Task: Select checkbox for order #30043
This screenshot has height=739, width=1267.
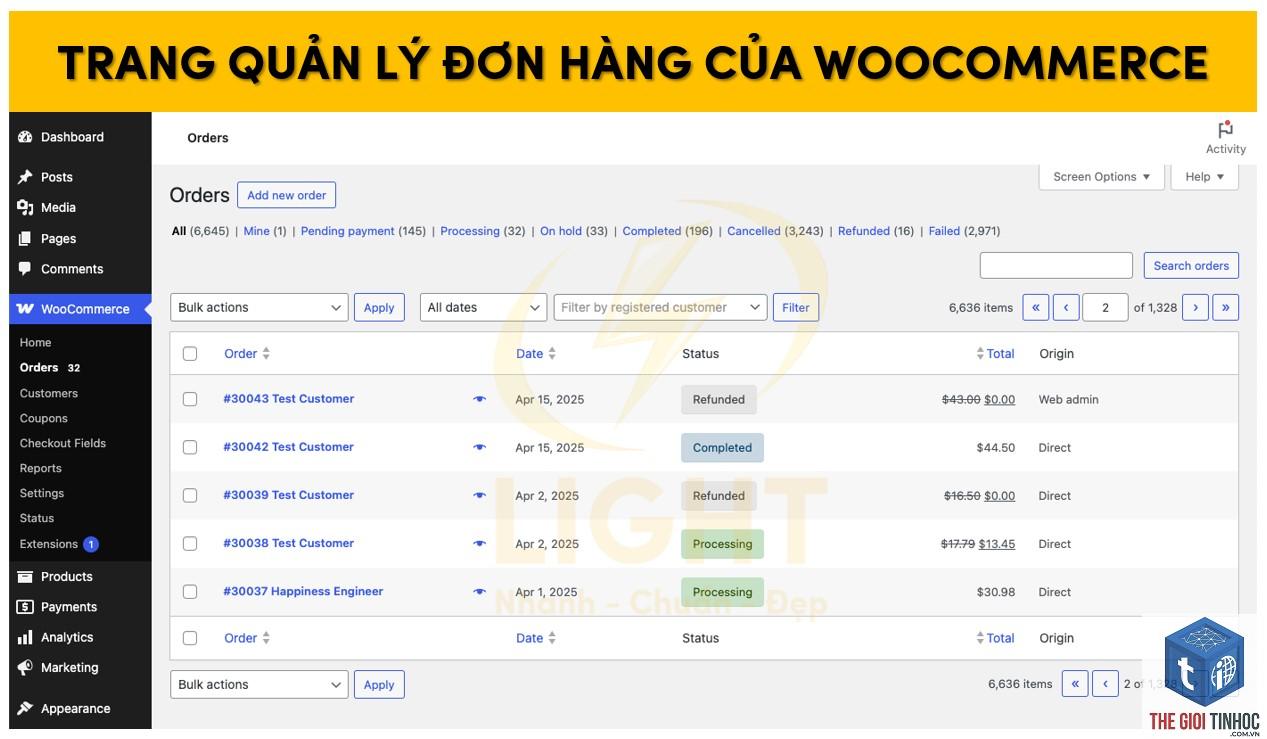Action: 190,399
